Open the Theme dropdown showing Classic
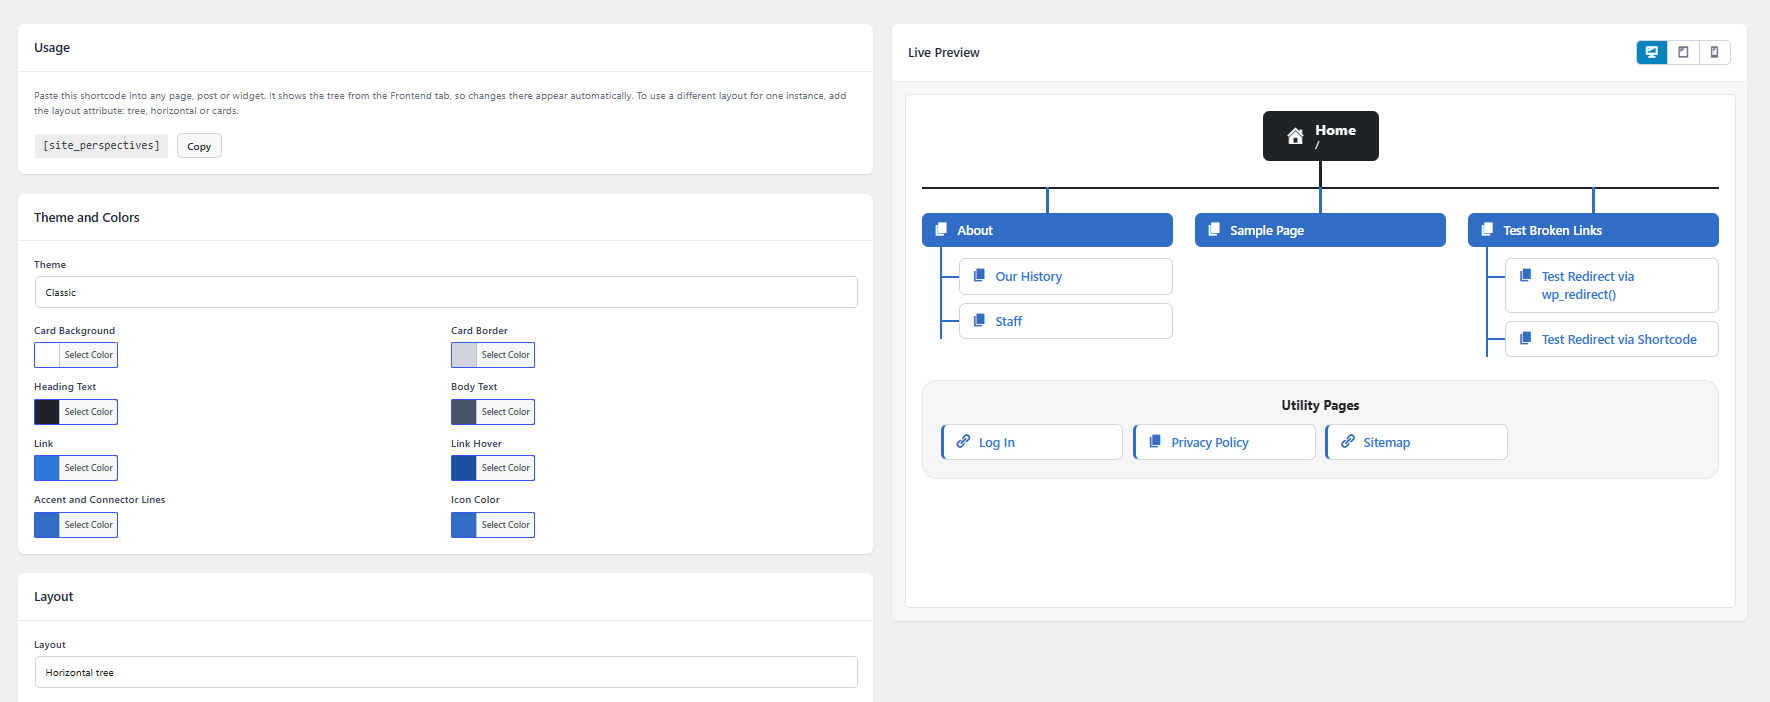The height and width of the screenshot is (702, 1770). [x=446, y=292]
